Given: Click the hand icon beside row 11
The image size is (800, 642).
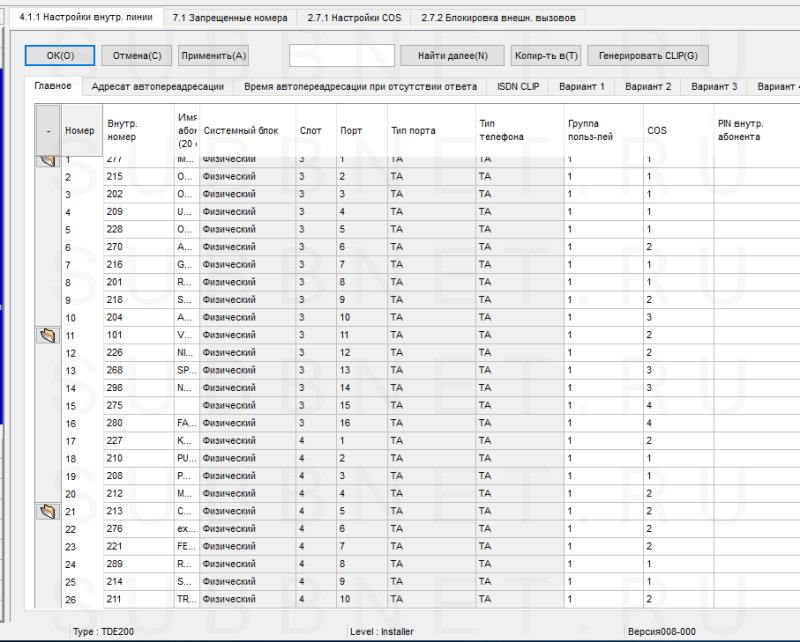Looking at the screenshot, I should tap(48, 335).
